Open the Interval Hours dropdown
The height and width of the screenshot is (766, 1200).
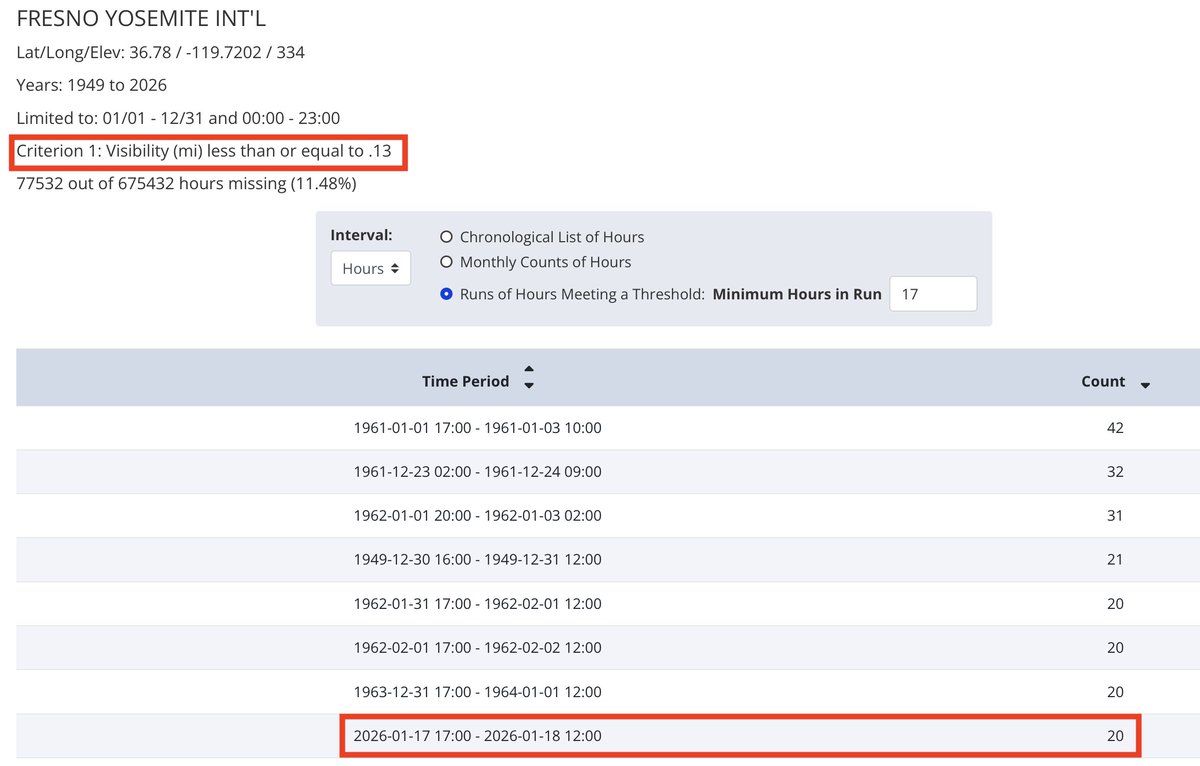371,268
